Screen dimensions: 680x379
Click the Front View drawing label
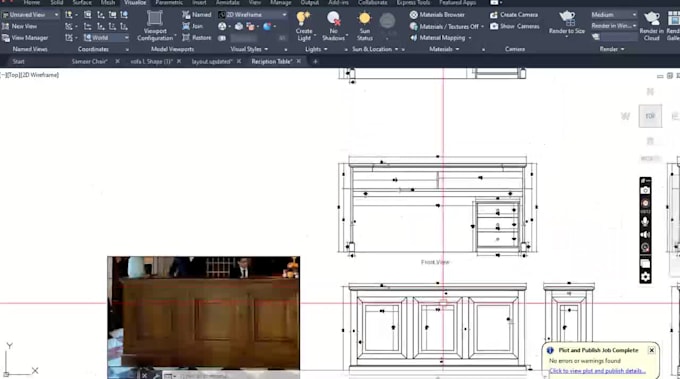435,262
